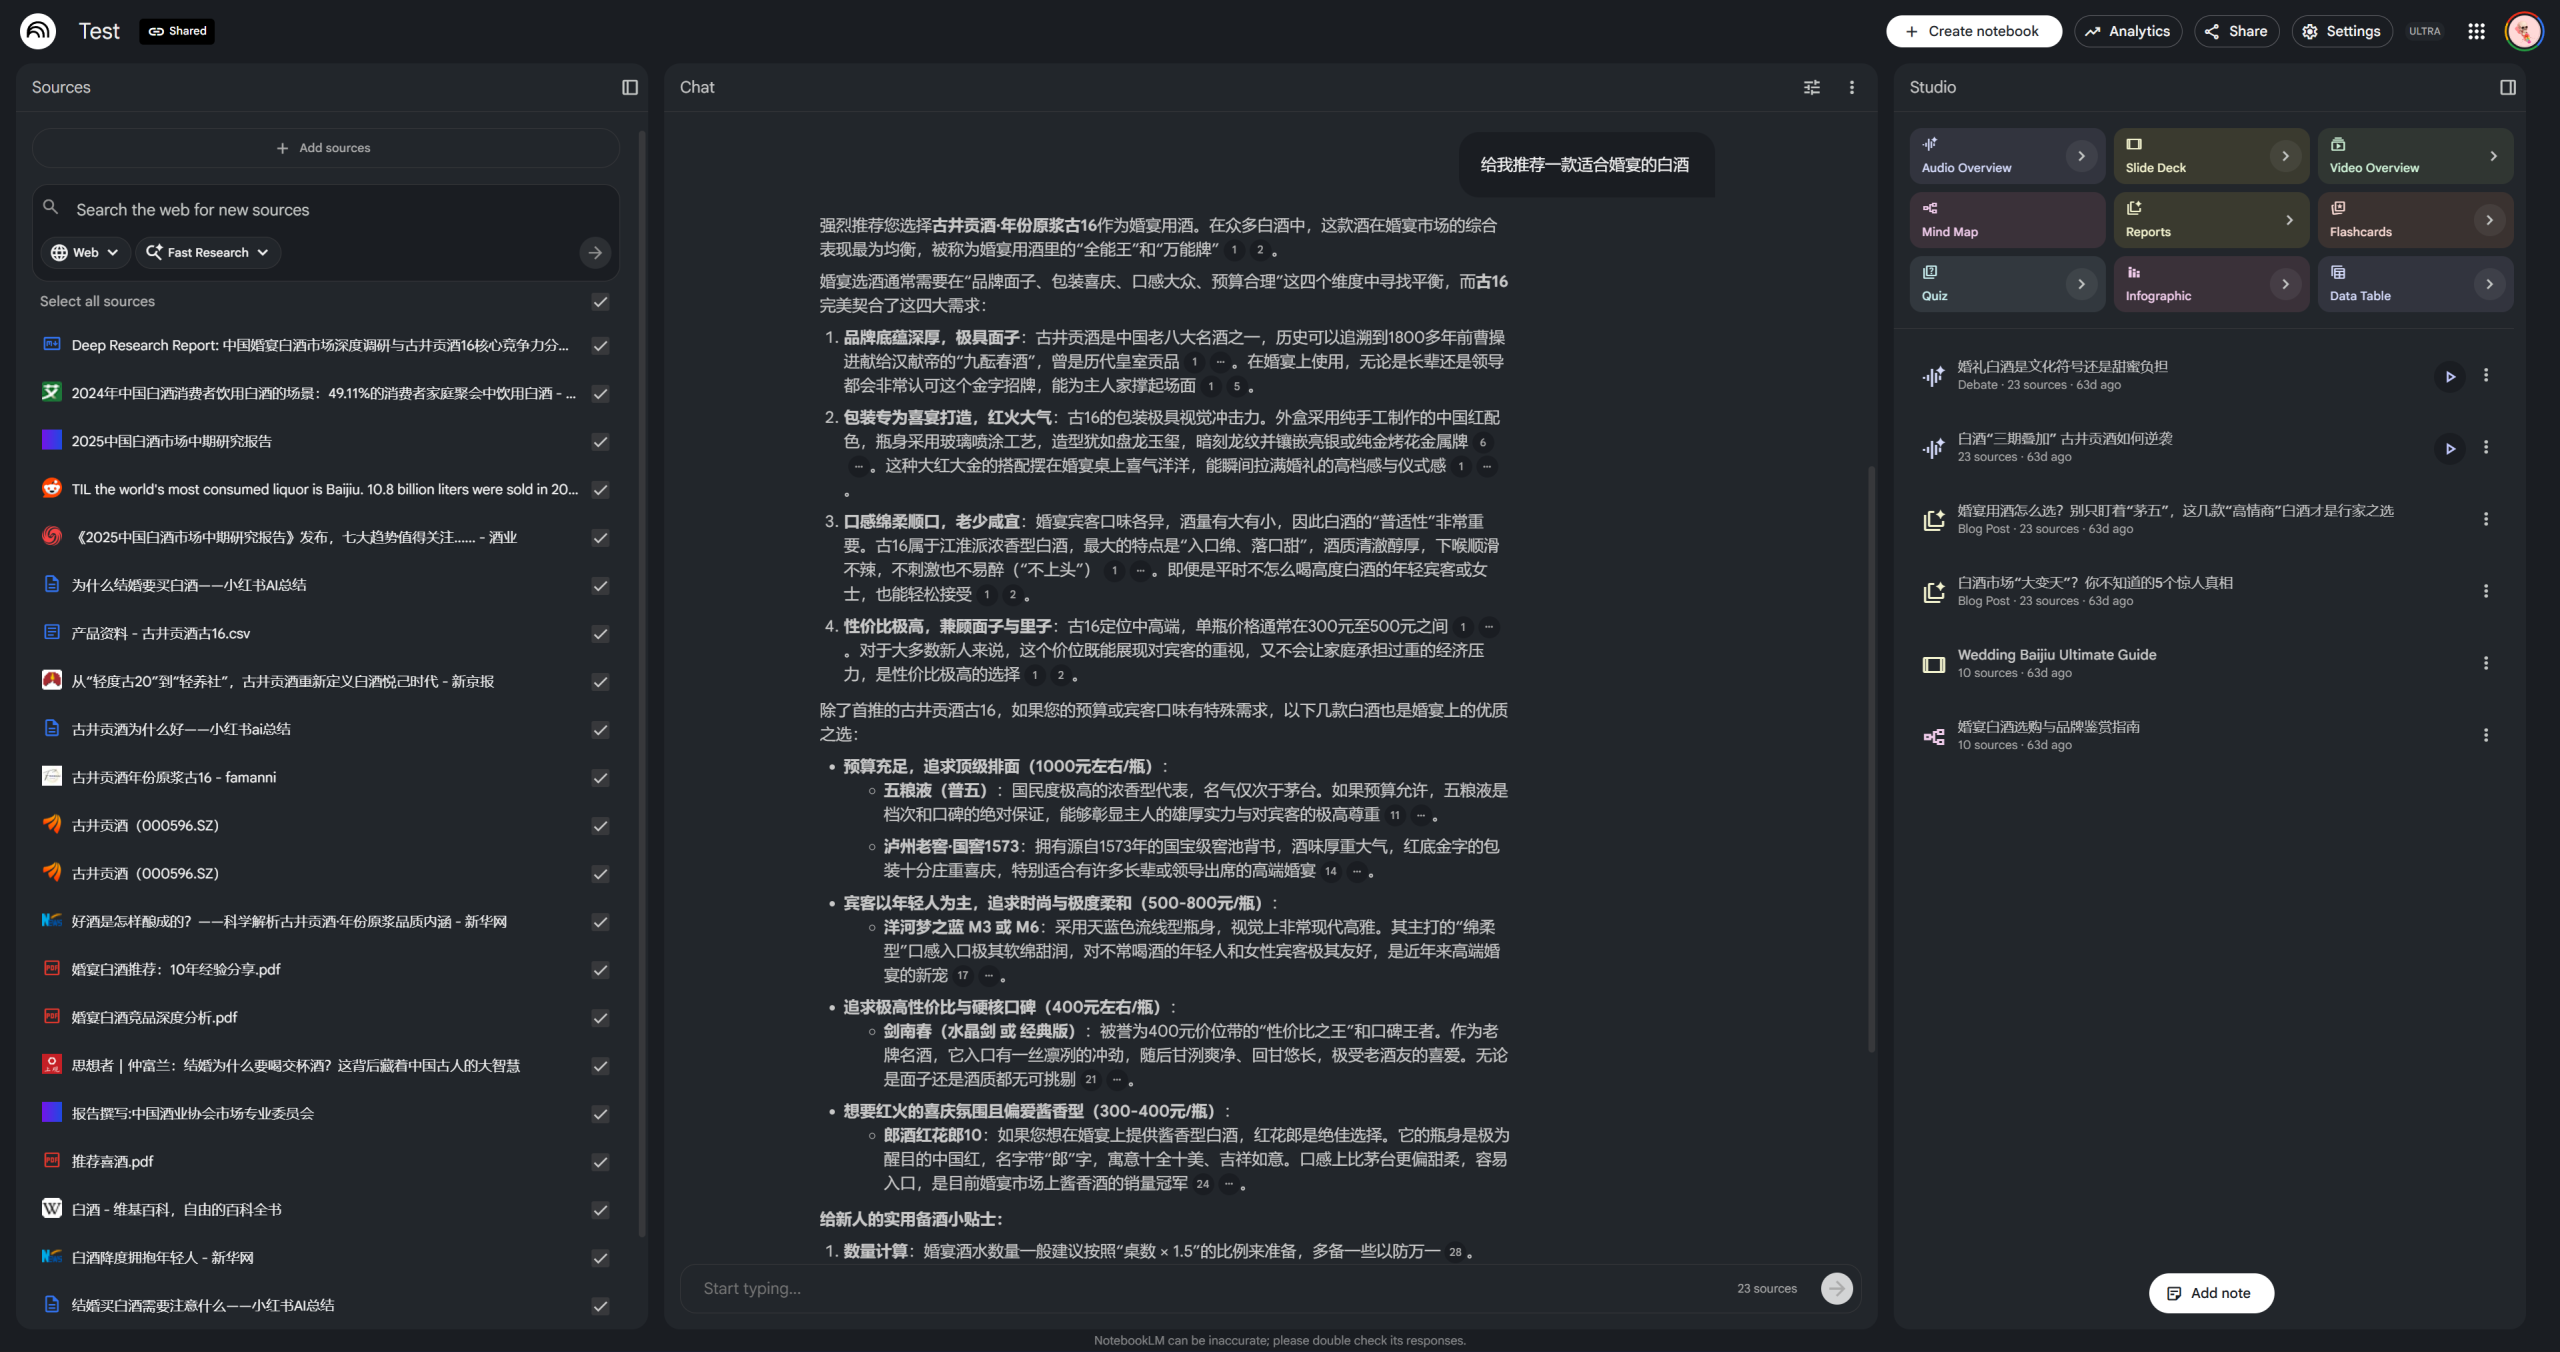Screen dimensions: 2560x1352
Task: Uncheck Select all sources checkbox
Action: pyautogui.click(x=600, y=301)
